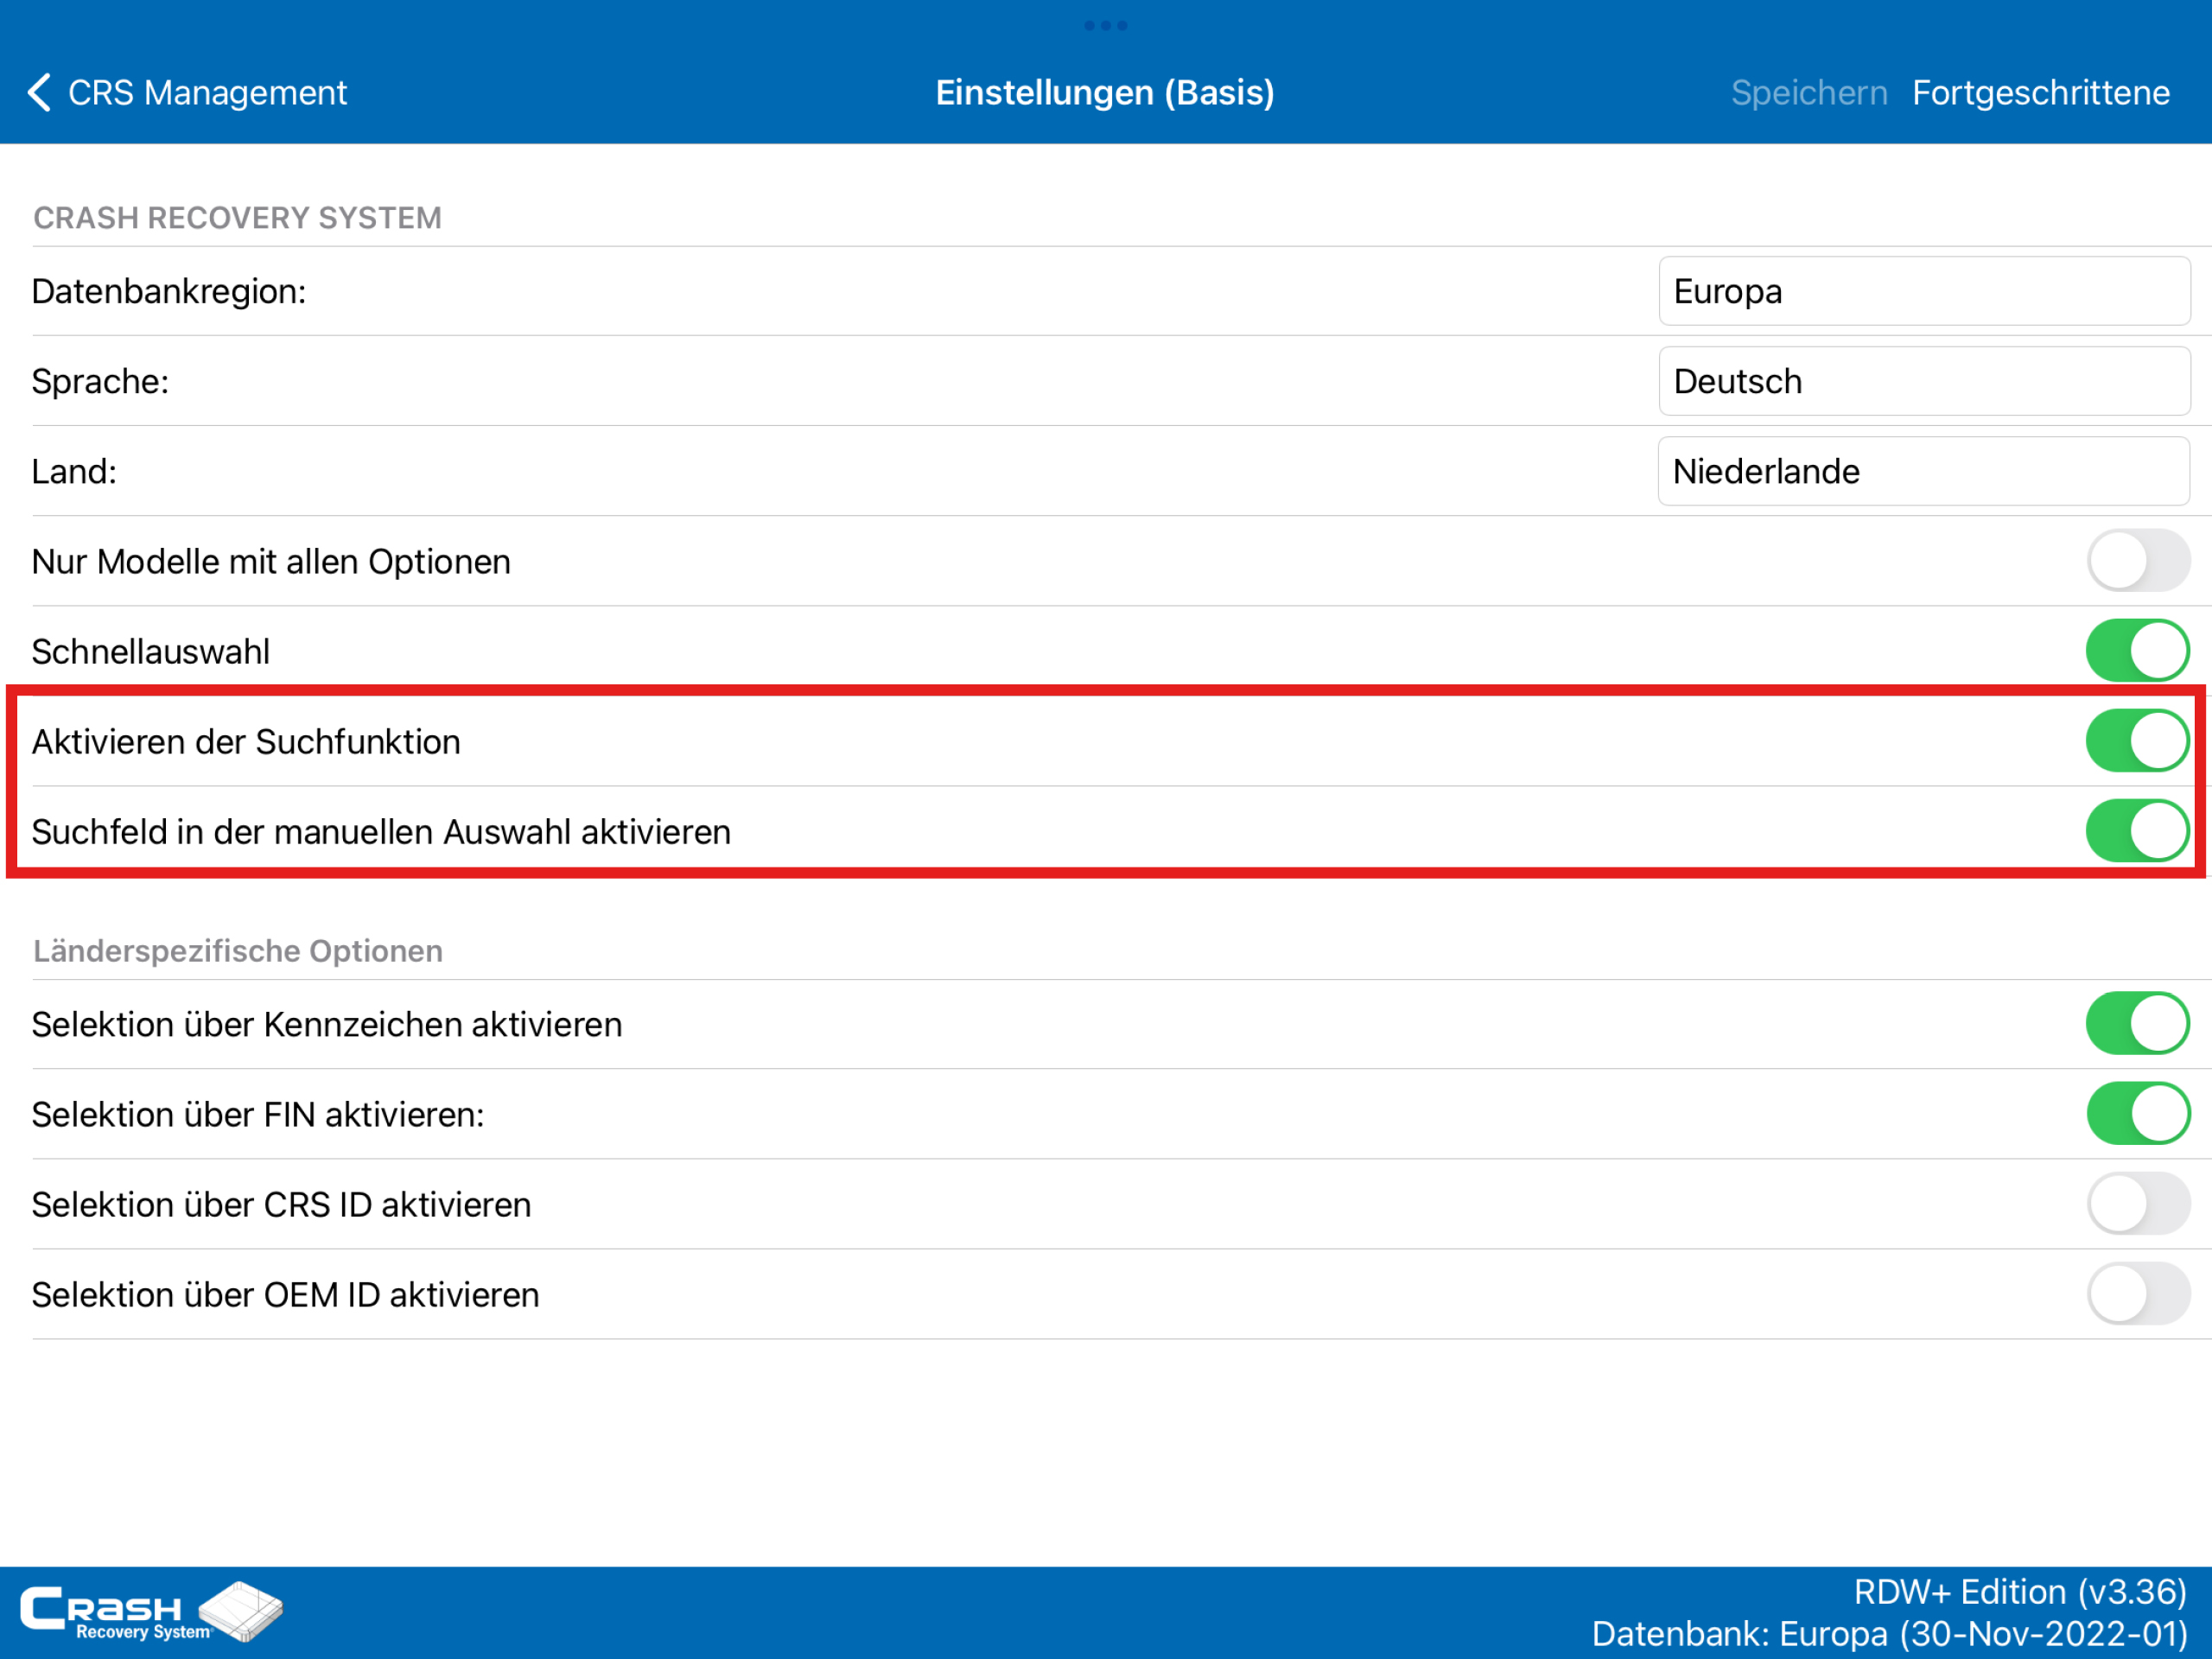Enable Selektion über OEM ID
Viewport: 2212px width, 1659px height.
(x=2138, y=1294)
